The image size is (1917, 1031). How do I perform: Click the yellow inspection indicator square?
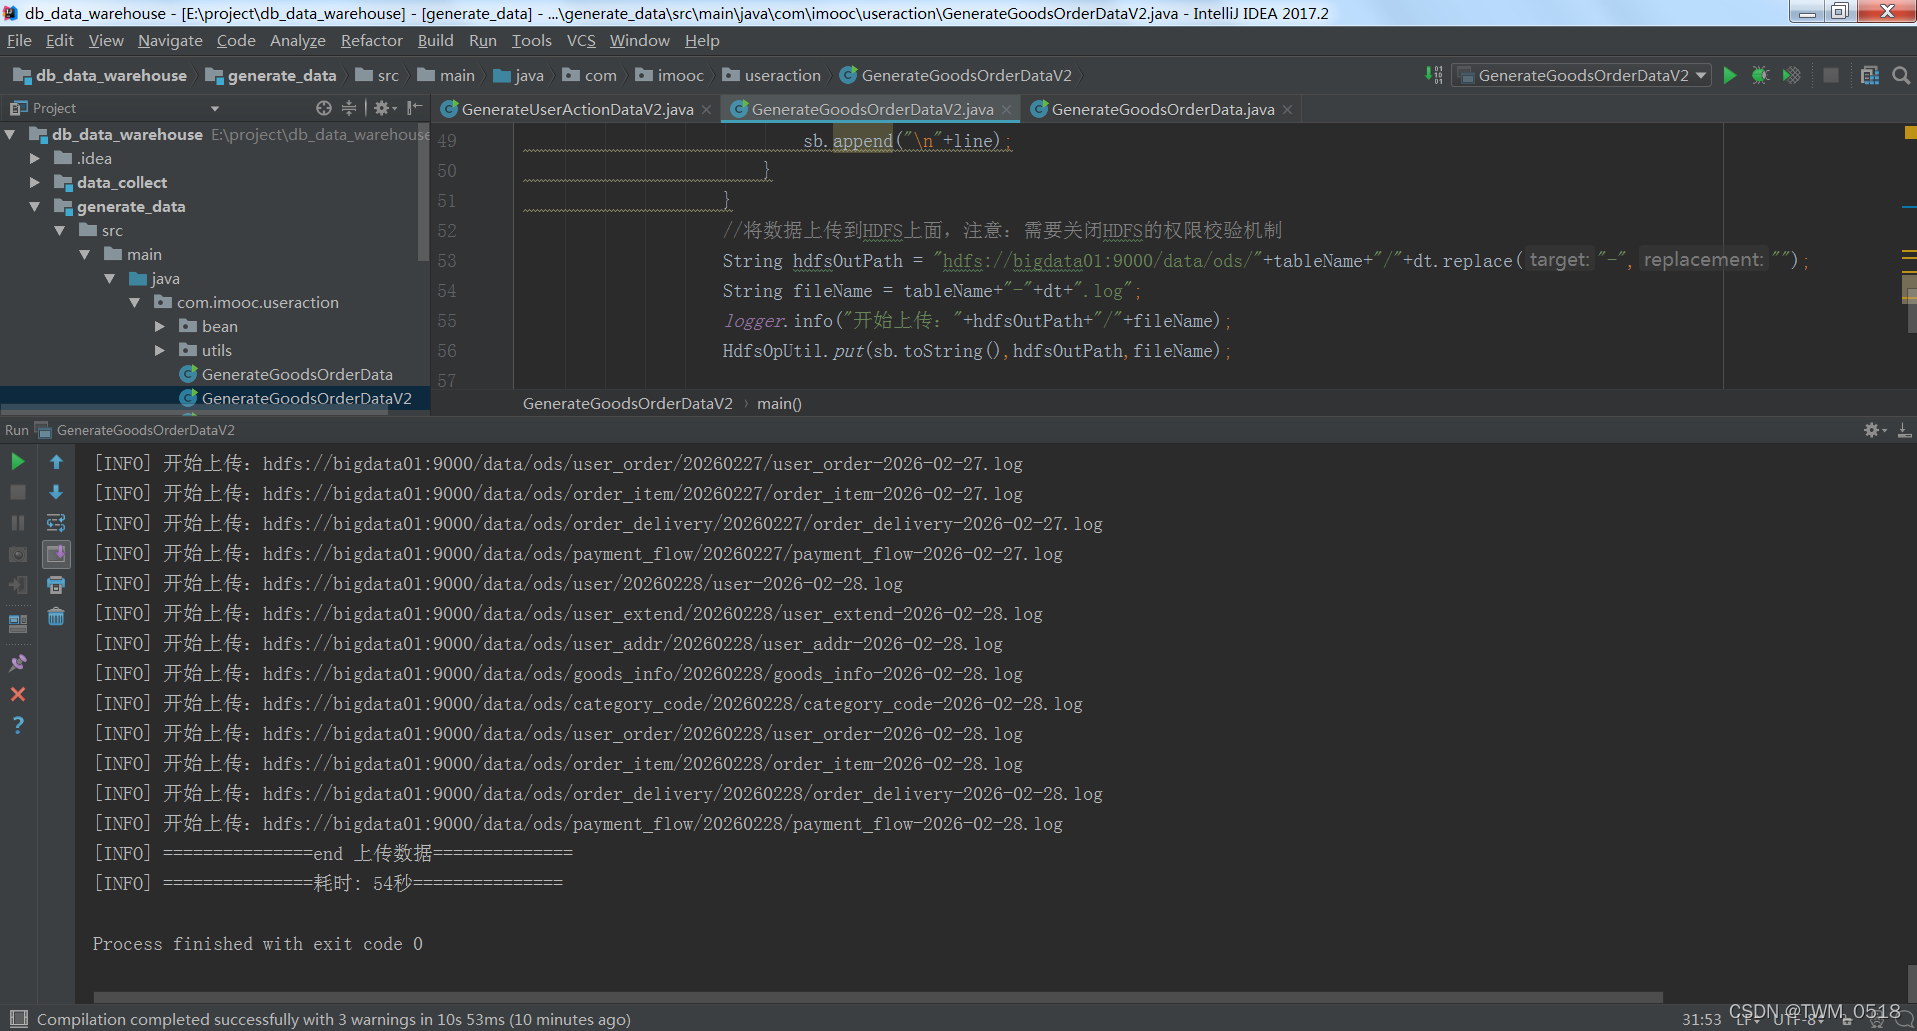coord(1910,132)
